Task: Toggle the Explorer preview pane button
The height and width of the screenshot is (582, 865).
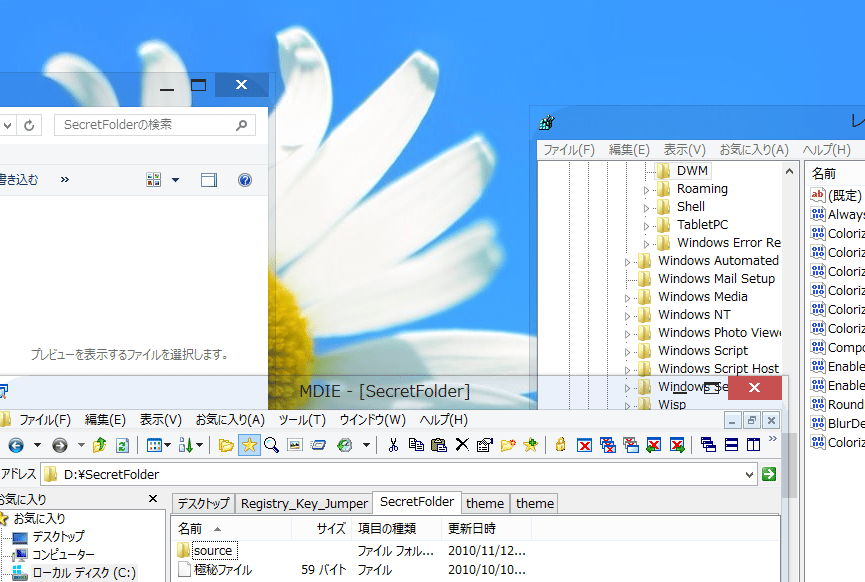Action: pyautogui.click(x=209, y=180)
